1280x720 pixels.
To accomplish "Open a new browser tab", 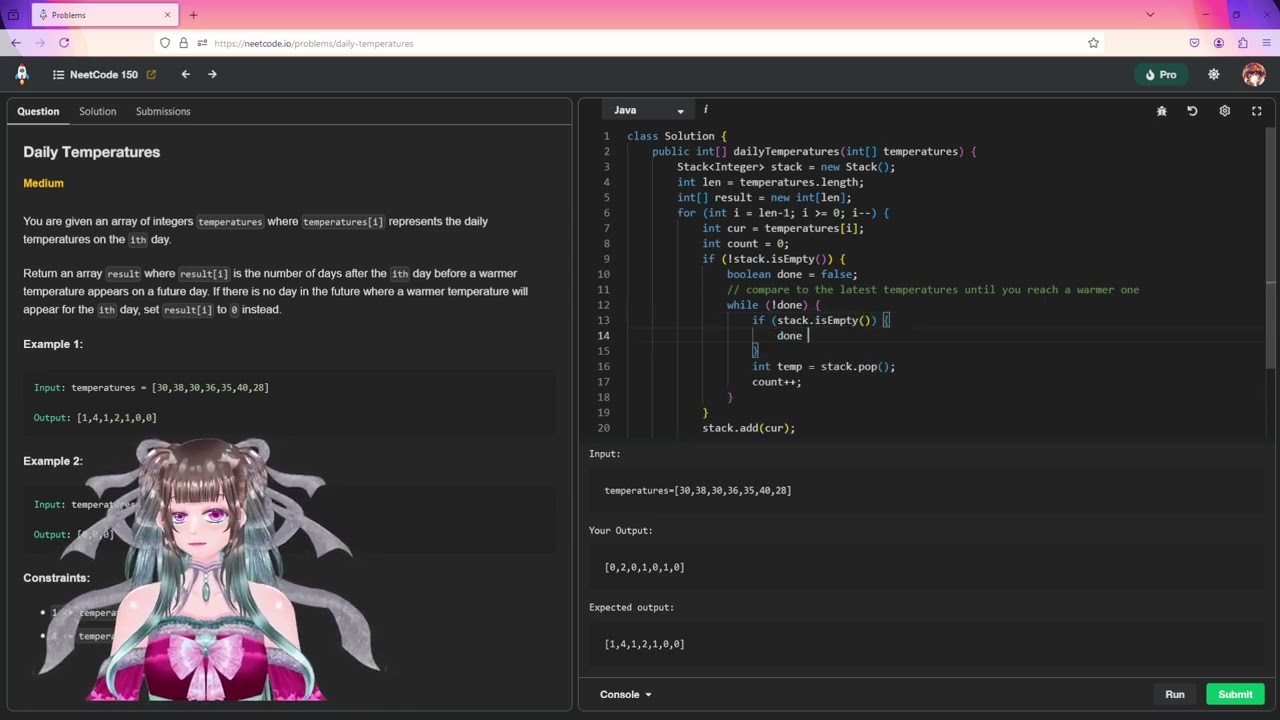I will coord(193,15).
